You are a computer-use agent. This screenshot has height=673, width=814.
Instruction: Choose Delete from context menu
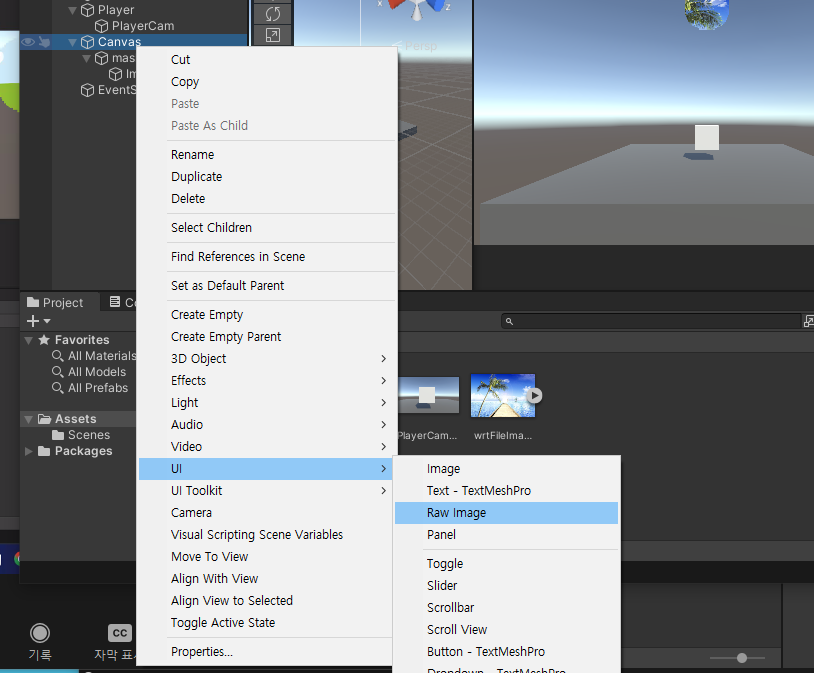coord(266,198)
